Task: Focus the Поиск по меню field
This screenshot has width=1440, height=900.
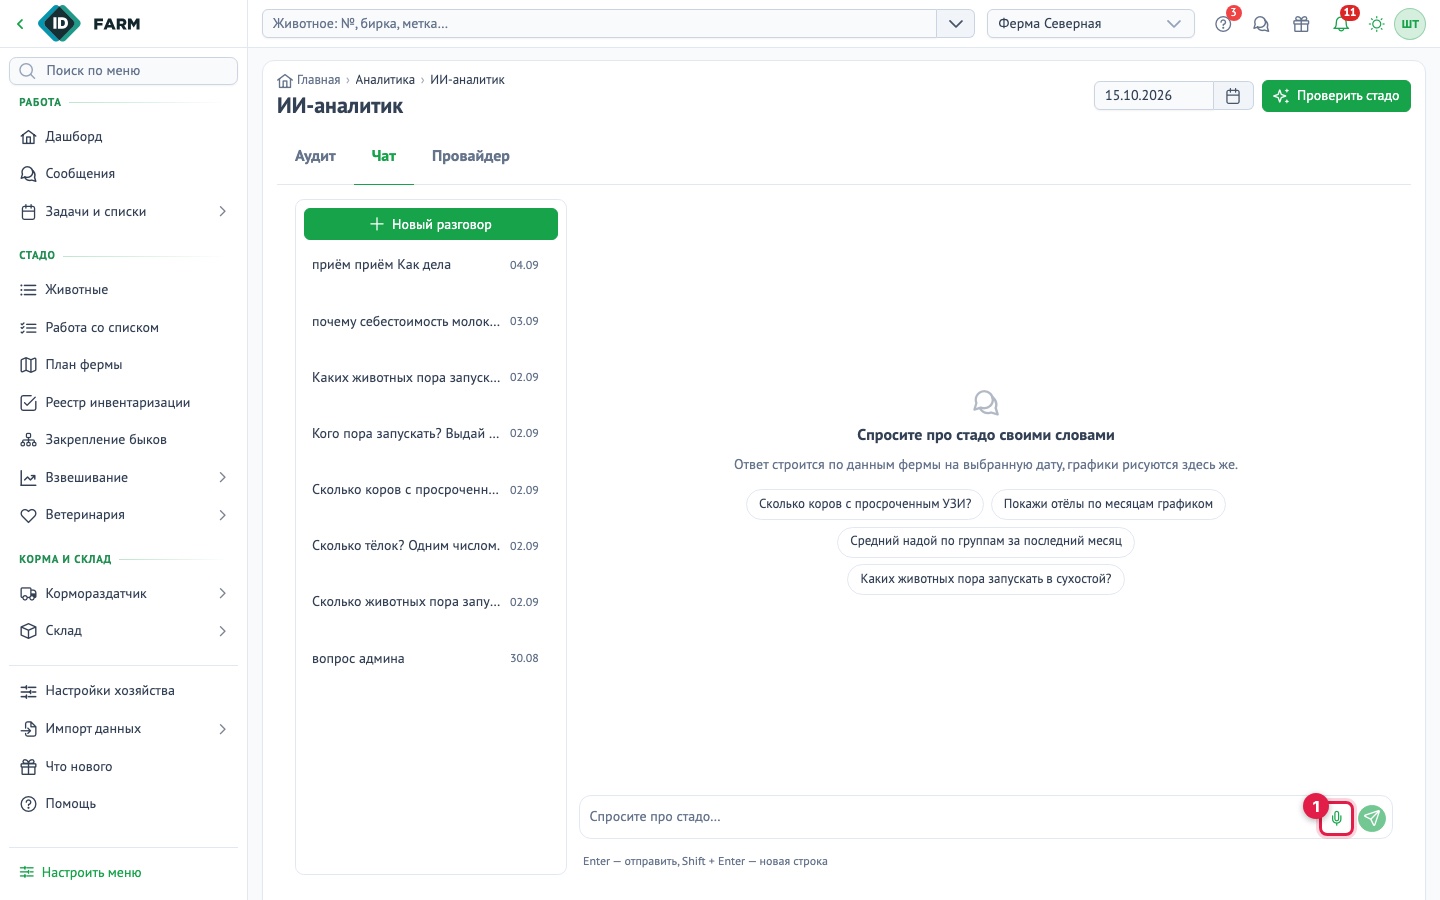Action: click(123, 71)
